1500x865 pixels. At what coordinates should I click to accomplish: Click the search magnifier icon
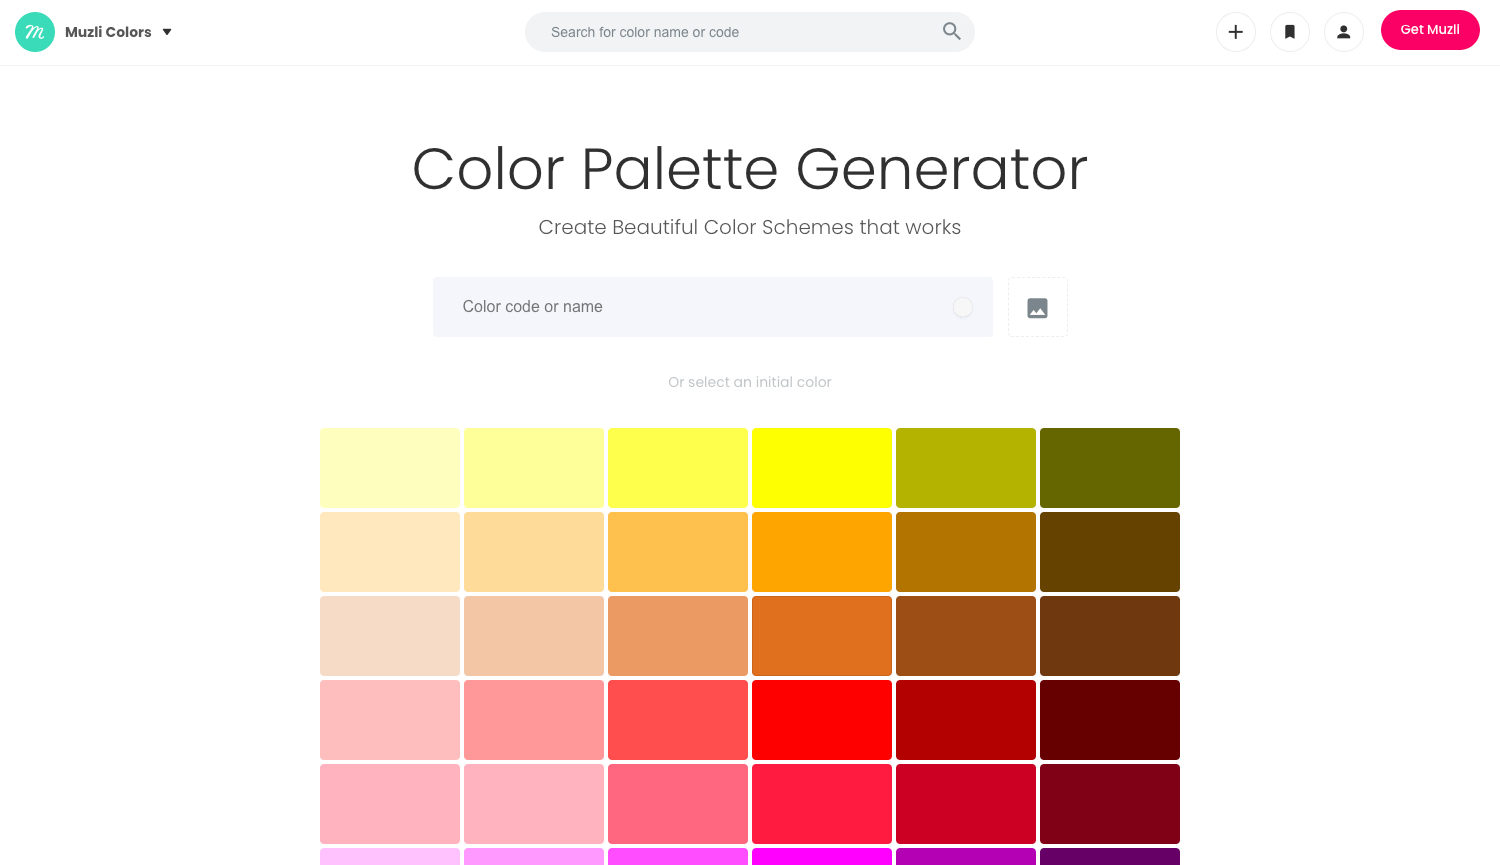coord(951,32)
